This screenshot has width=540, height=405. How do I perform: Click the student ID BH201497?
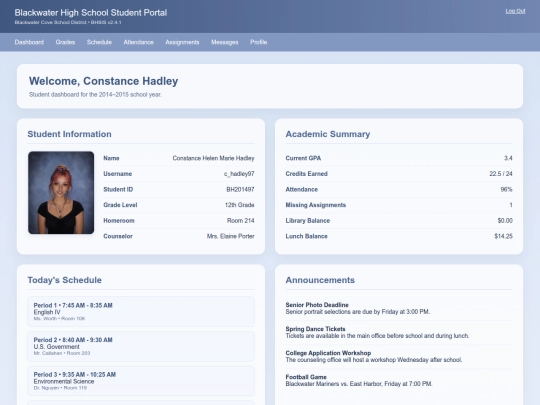[240, 189]
